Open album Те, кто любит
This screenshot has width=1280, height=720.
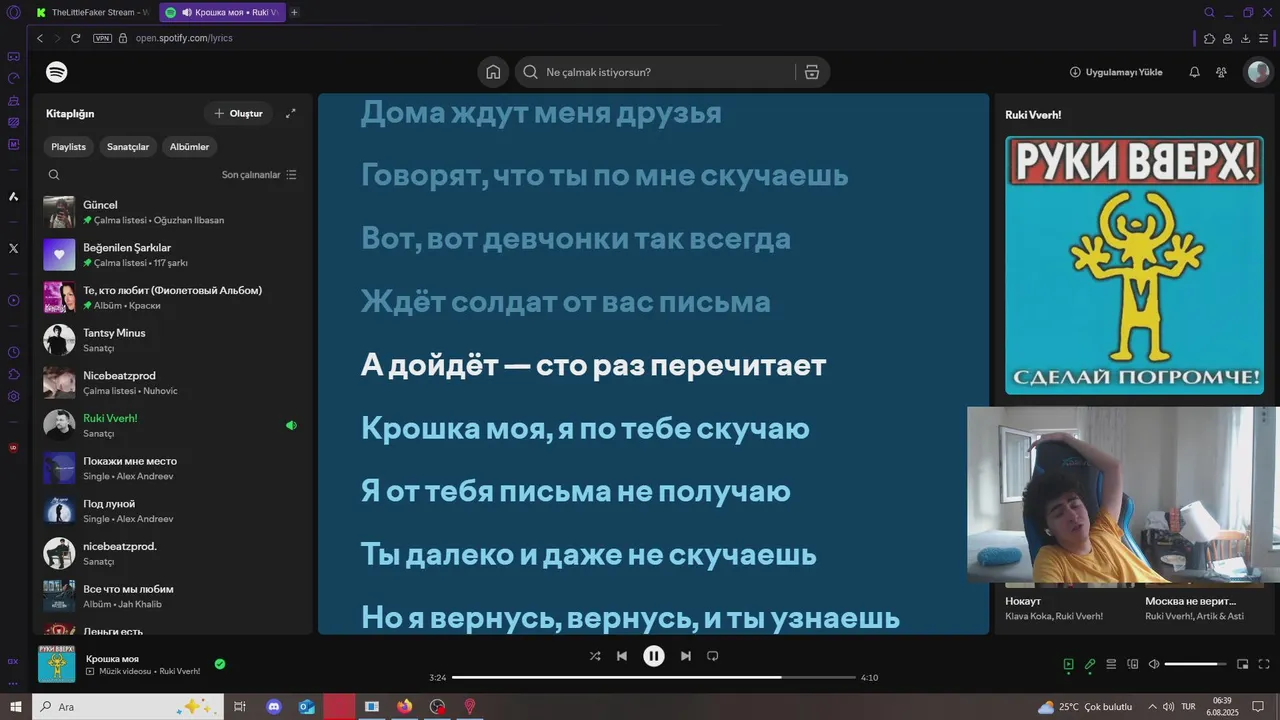pyautogui.click(x=172, y=297)
